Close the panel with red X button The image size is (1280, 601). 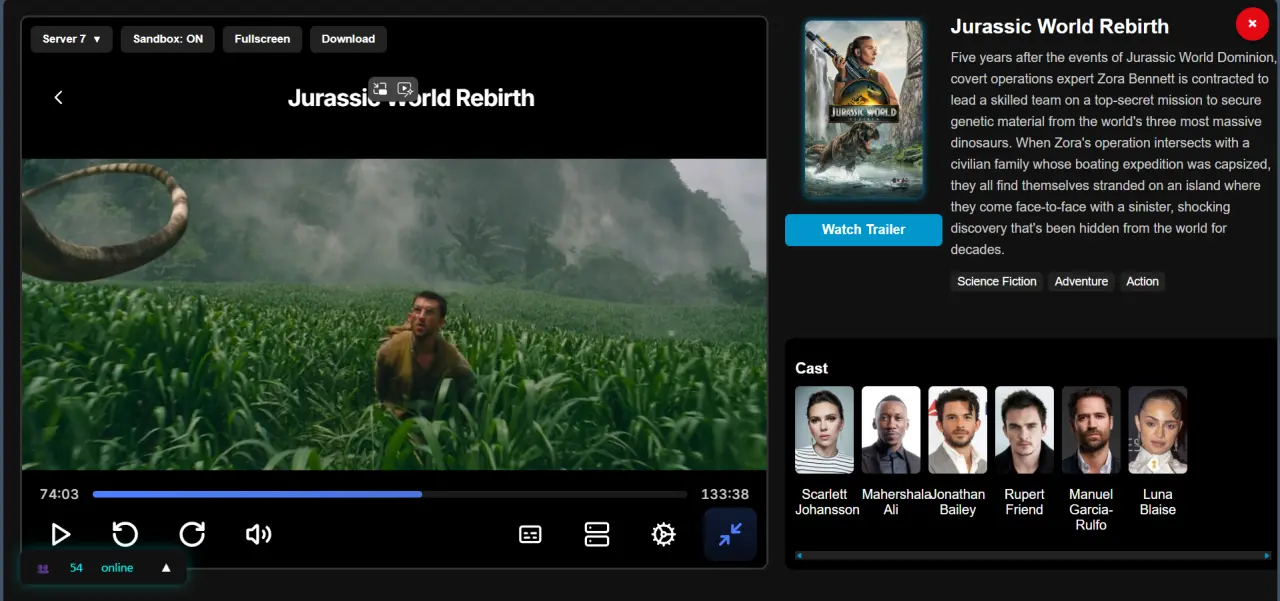coord(1252,23)
